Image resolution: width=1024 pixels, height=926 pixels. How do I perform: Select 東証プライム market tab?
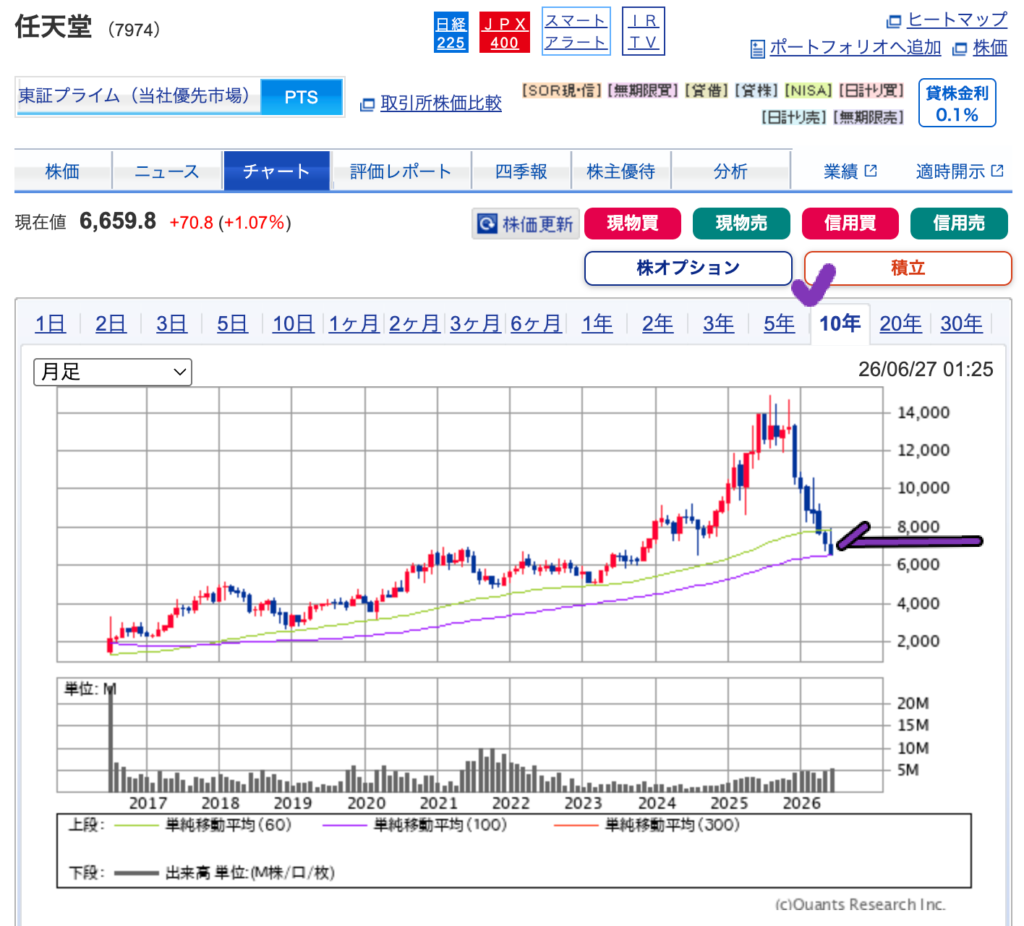click(138, 97)
